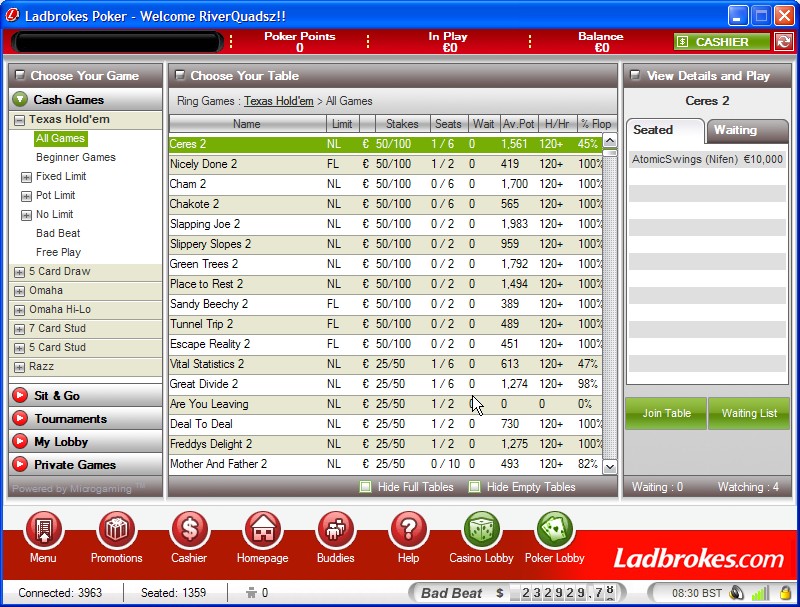Screen dimensions: 800x607
Task: Expand the Omaha node
Action: tap(19, 291)
